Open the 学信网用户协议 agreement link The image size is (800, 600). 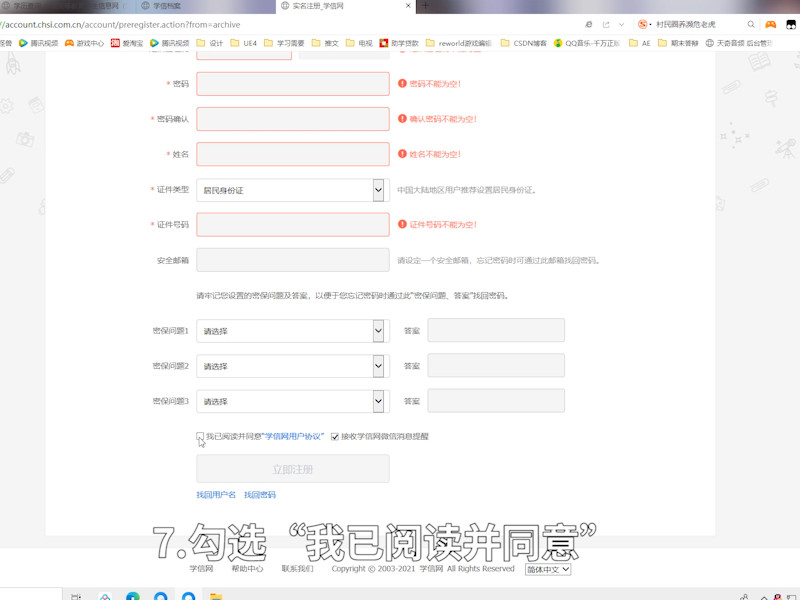pyautogui.click(x=264, y=436)
